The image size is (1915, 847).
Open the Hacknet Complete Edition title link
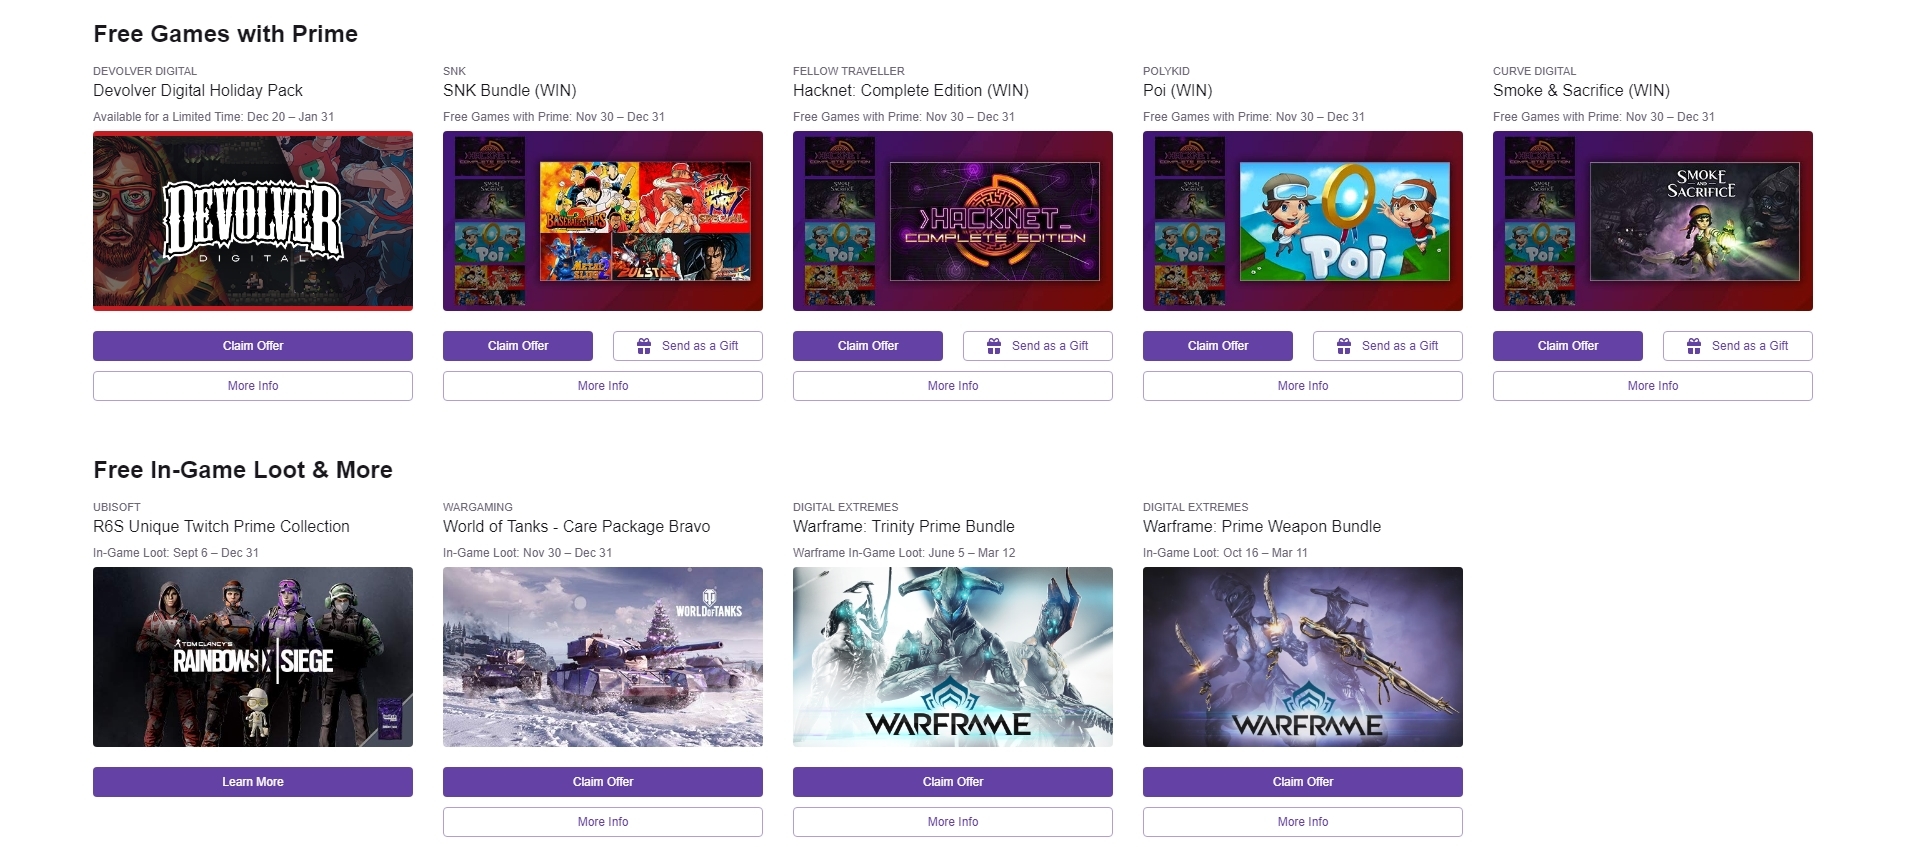[x=911, y=90]
